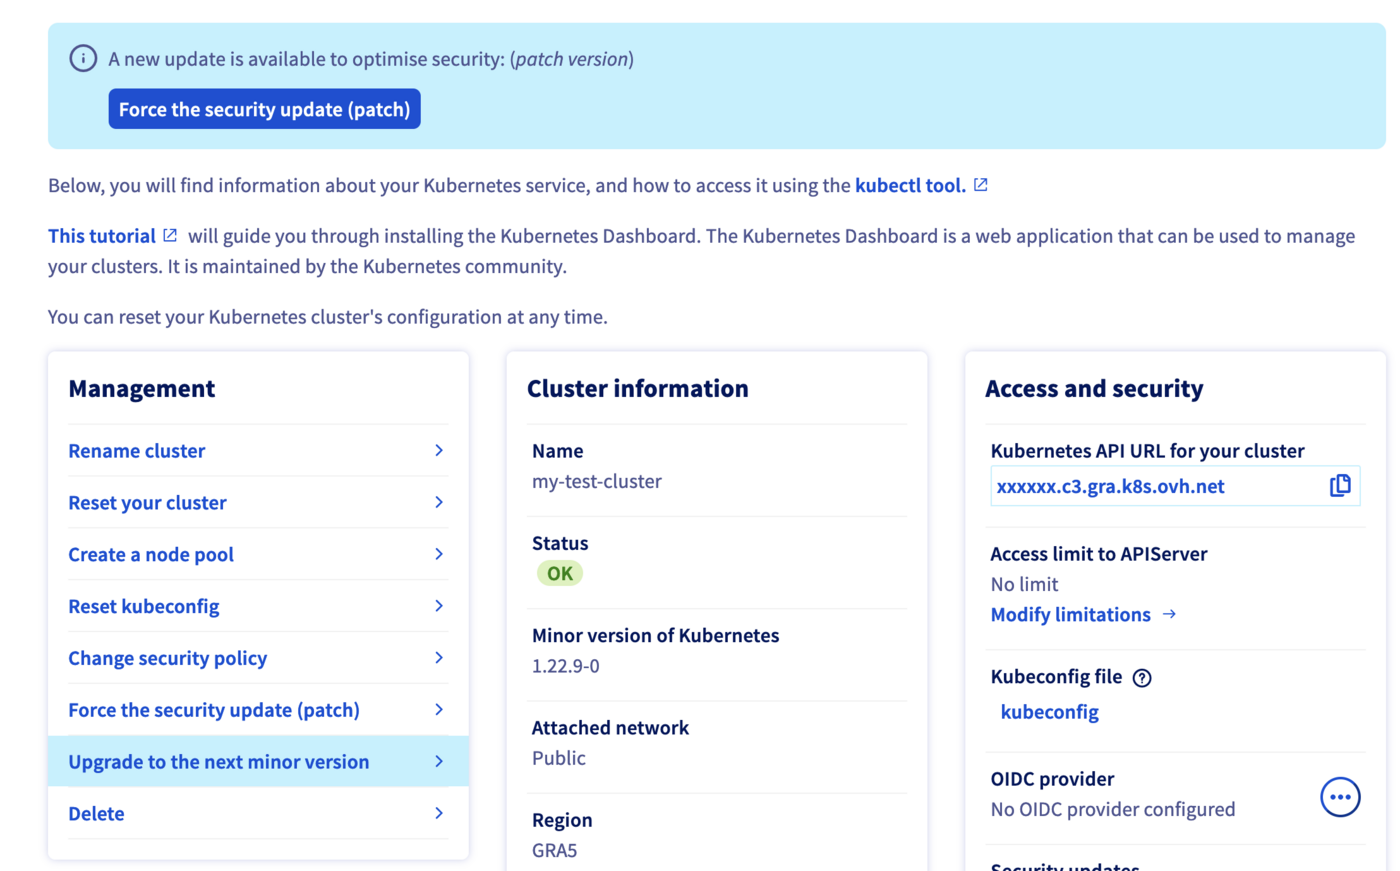Click the chevron beside Reset kubeconfig

point(439,606)
